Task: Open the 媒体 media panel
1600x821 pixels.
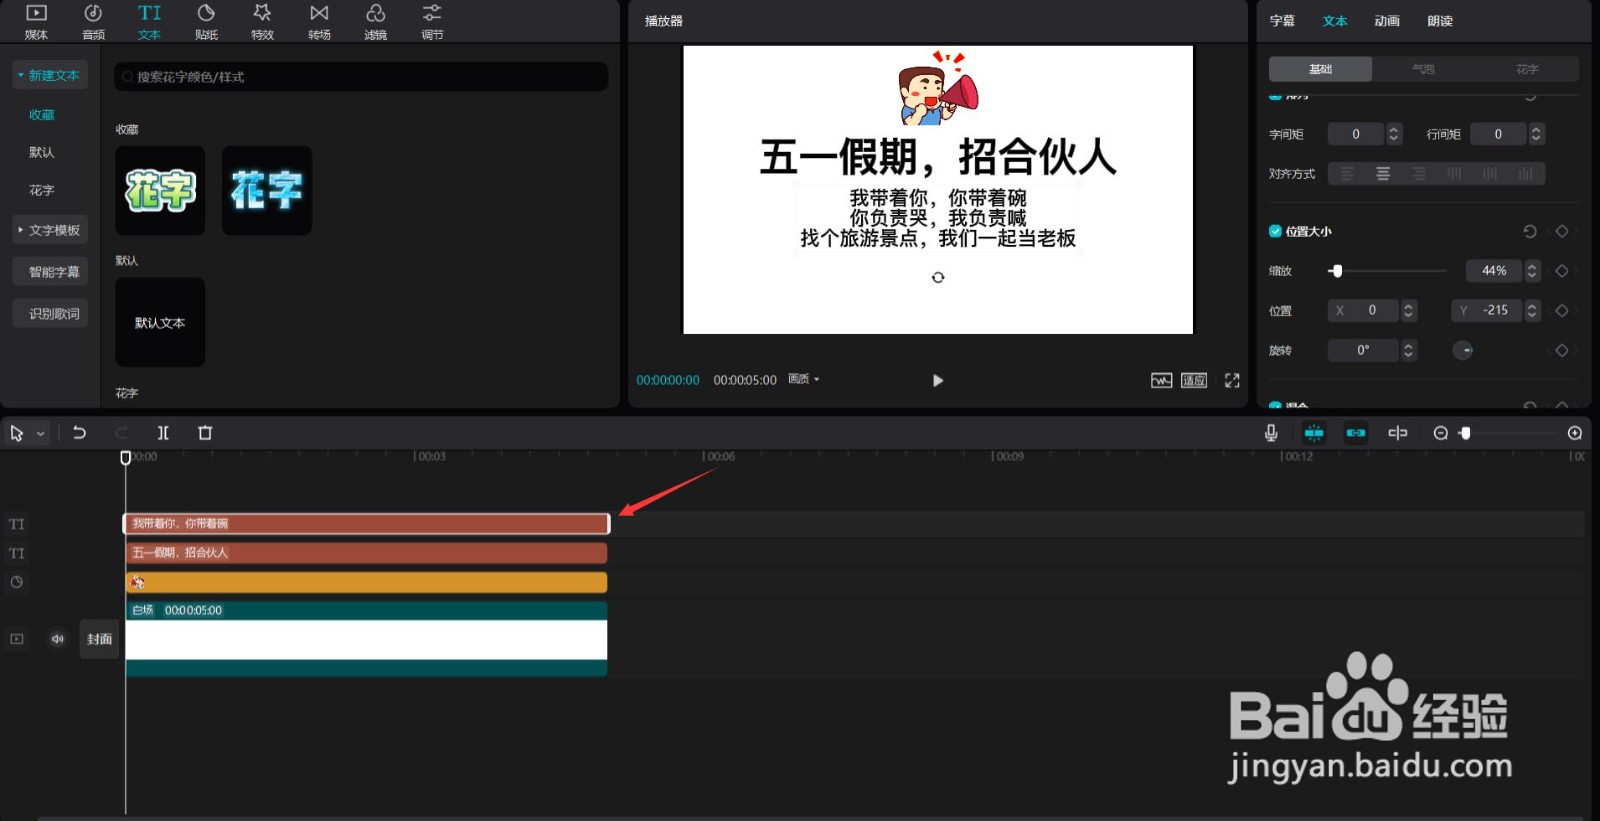Action: click(x=36, y=22)
